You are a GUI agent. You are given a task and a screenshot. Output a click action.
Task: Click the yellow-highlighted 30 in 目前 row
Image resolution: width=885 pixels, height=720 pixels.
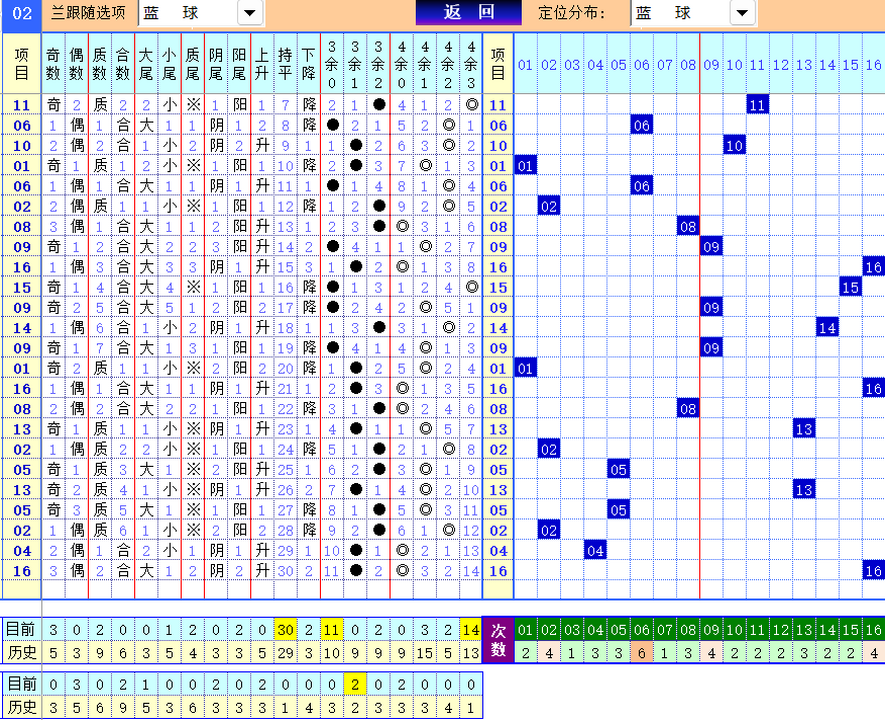coord(285,629)
